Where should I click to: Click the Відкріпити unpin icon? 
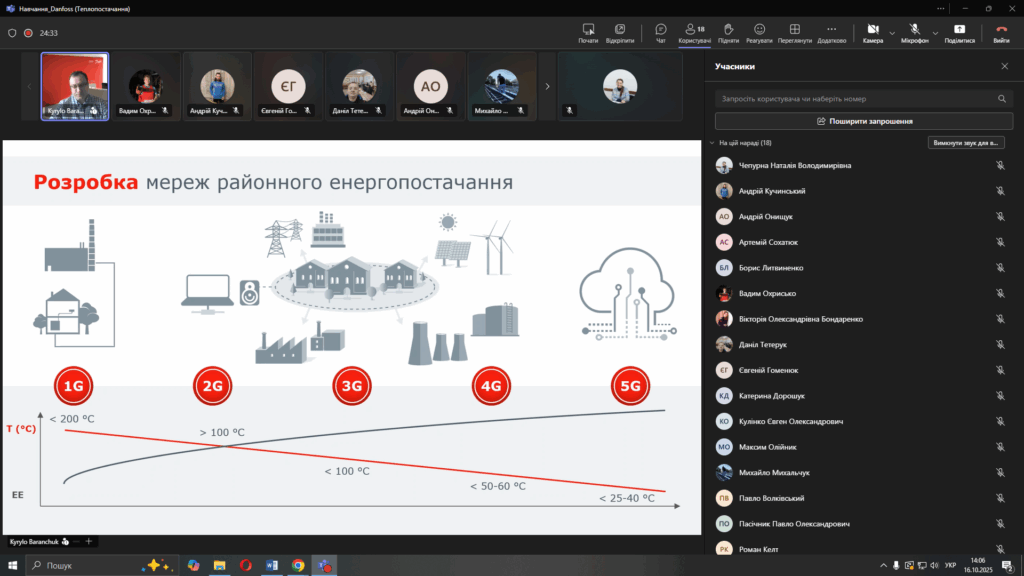[x=620, y=29]
